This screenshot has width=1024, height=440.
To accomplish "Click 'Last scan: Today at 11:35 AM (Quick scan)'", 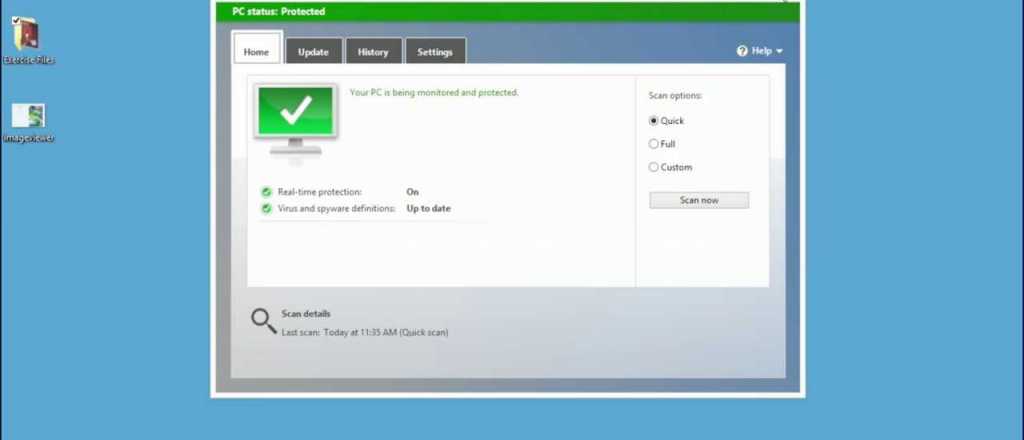I will click(365, 333).
